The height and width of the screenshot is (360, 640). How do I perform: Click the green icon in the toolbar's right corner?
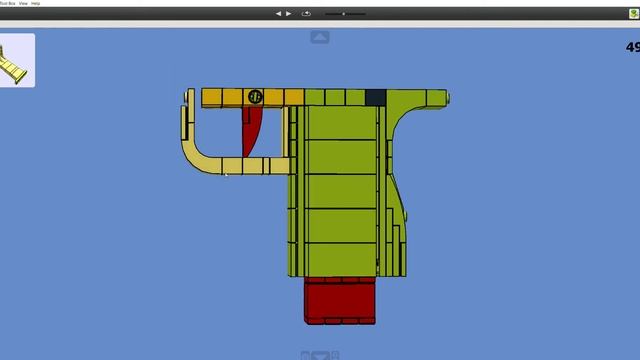pyautogui.click(x=634, y=13)
